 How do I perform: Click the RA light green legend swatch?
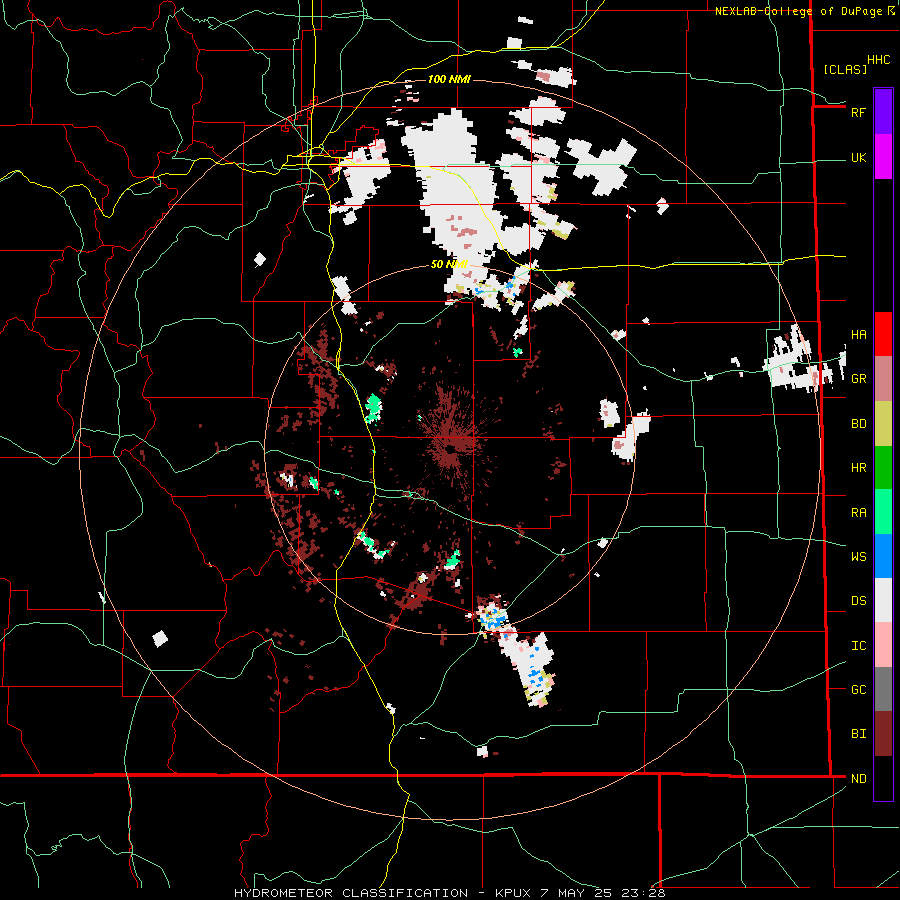tap(883, 512)
